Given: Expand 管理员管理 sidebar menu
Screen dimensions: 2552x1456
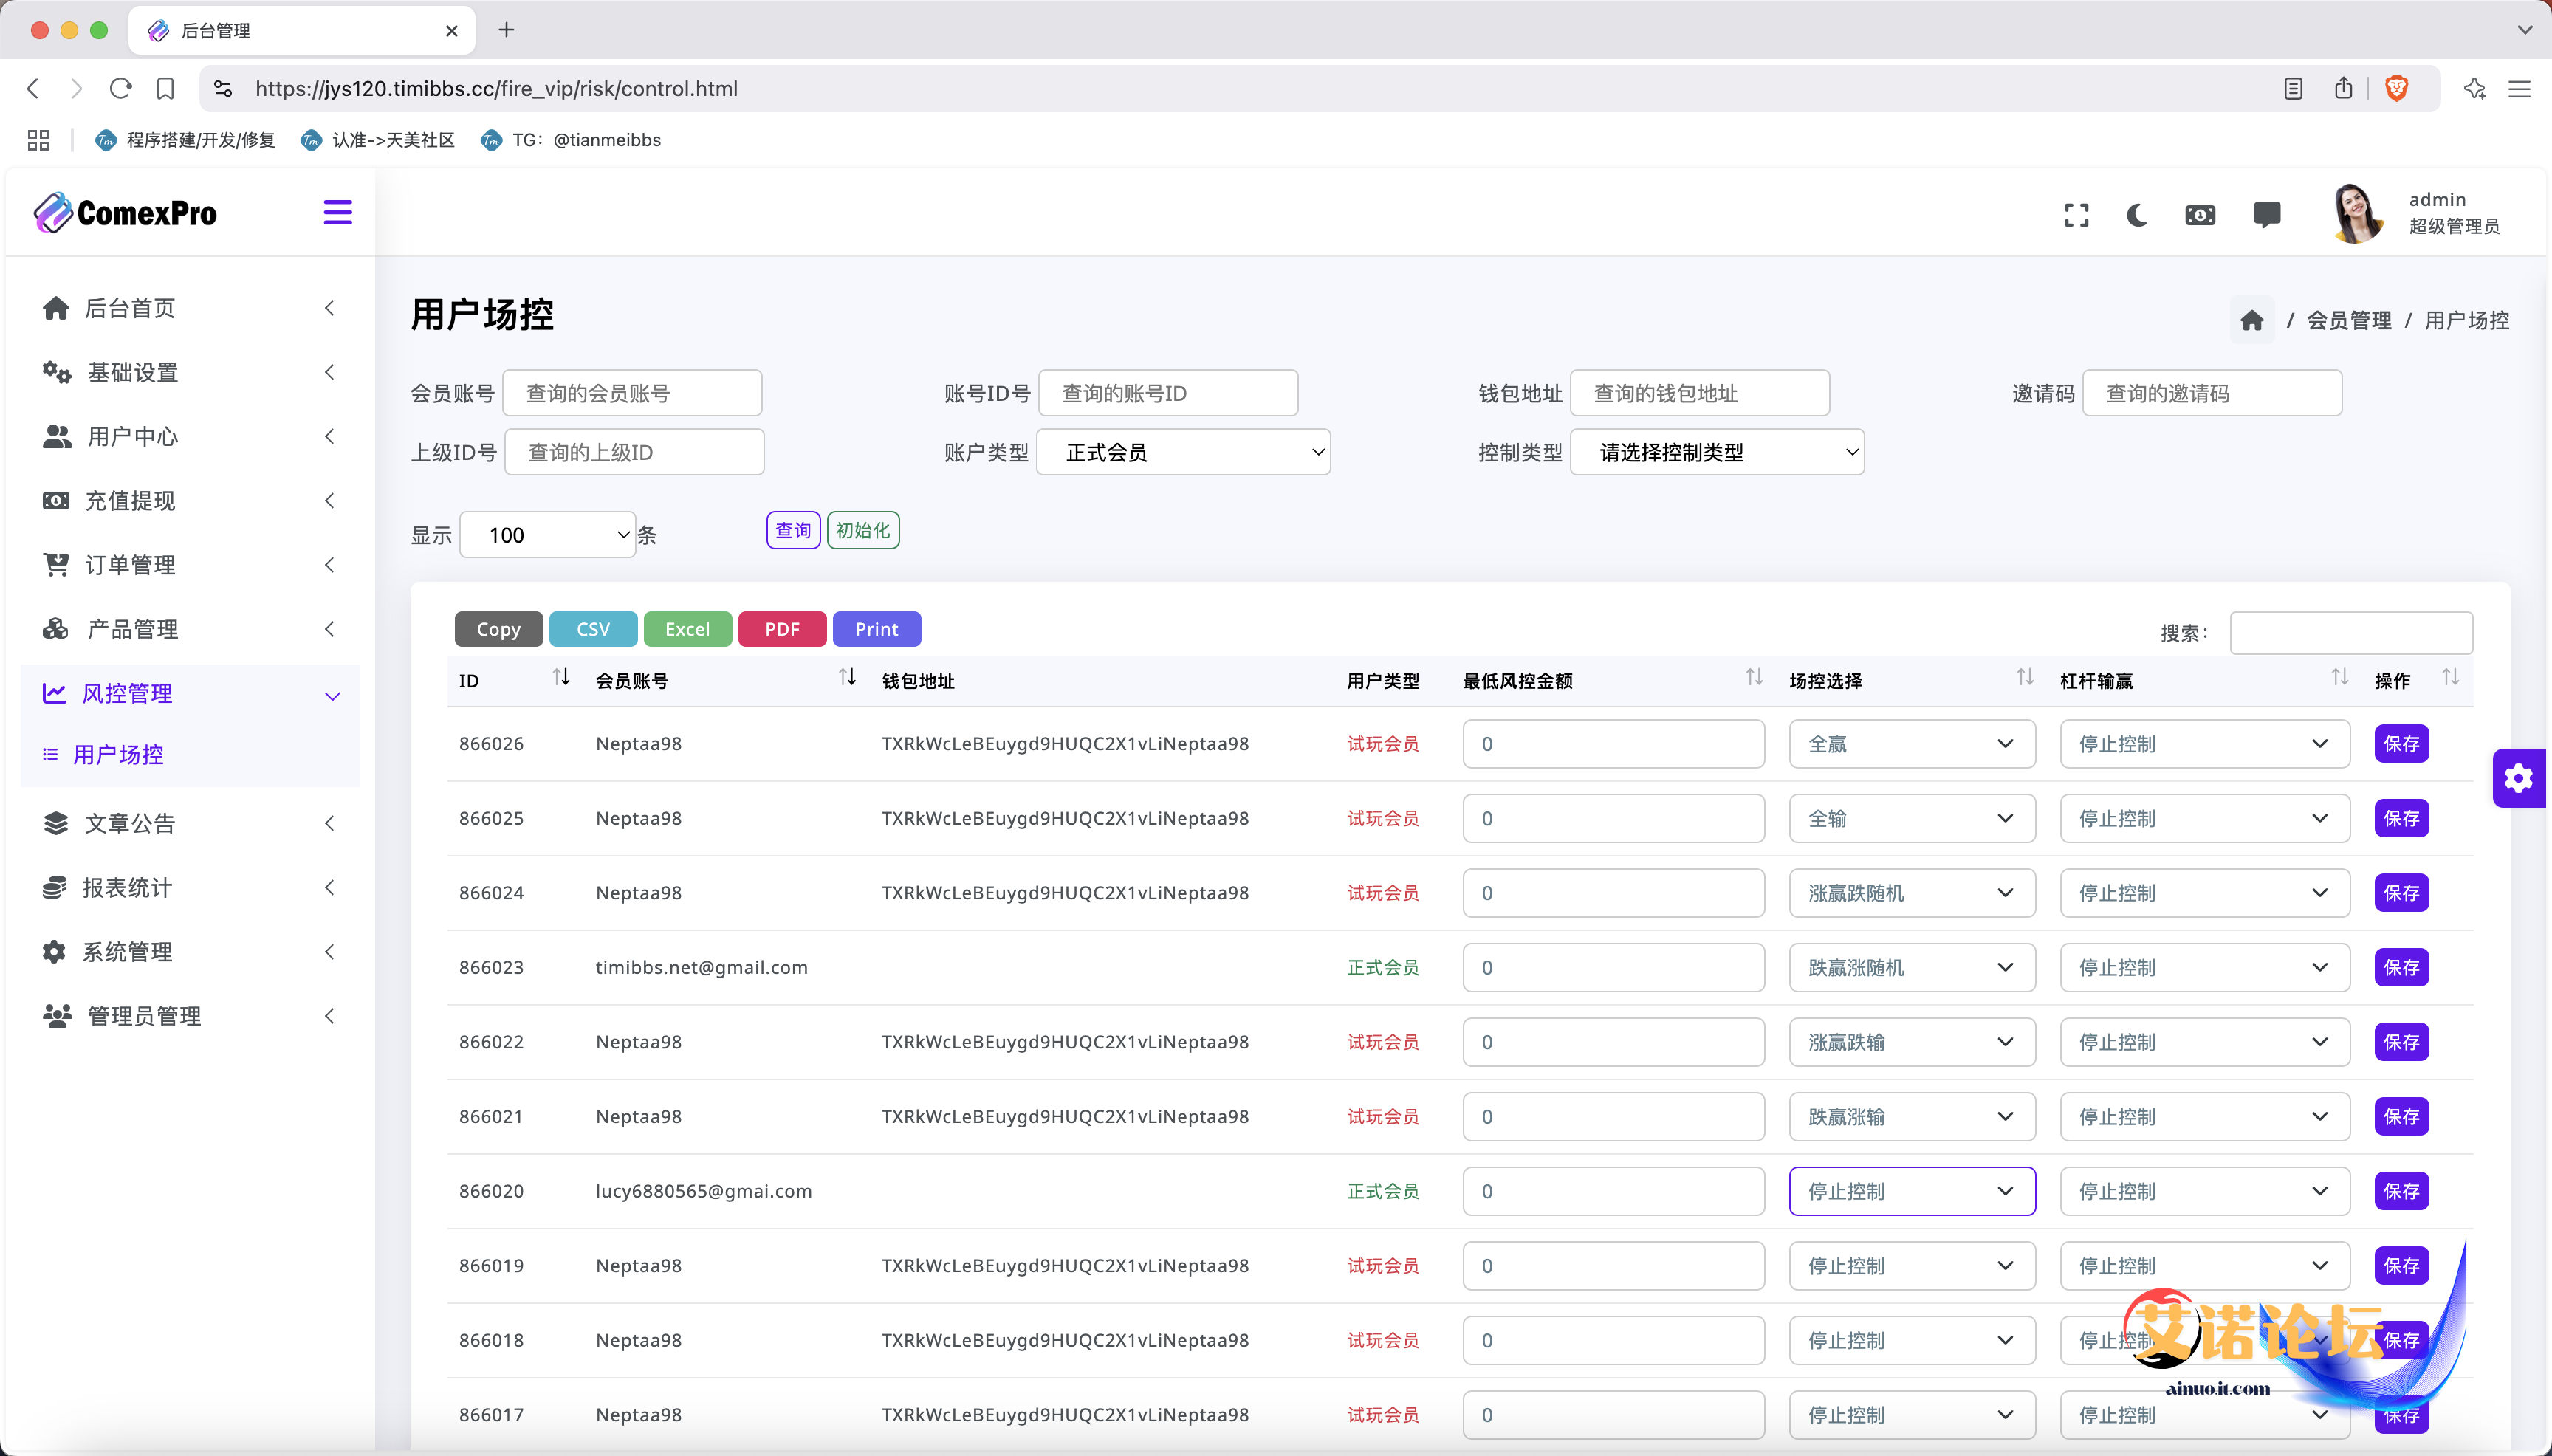Looking at the screenshot, I should pyautogui.click(x=190, y=1016).
